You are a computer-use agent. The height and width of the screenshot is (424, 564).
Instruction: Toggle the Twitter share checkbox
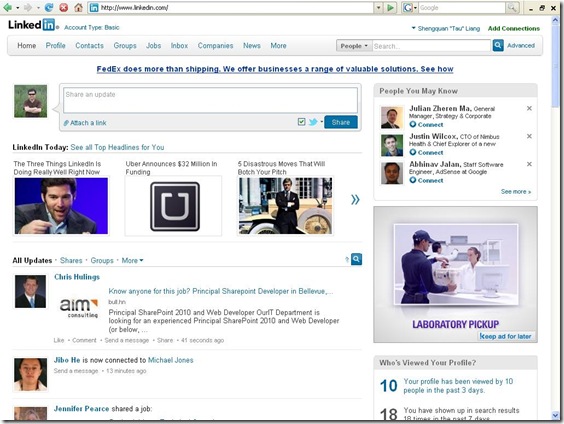(x=301, y=122)
